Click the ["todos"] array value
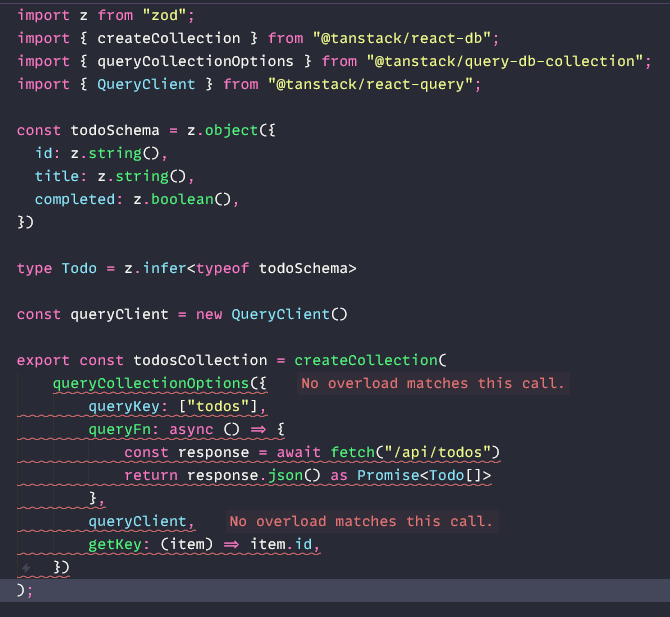 [x=218, y=407]
